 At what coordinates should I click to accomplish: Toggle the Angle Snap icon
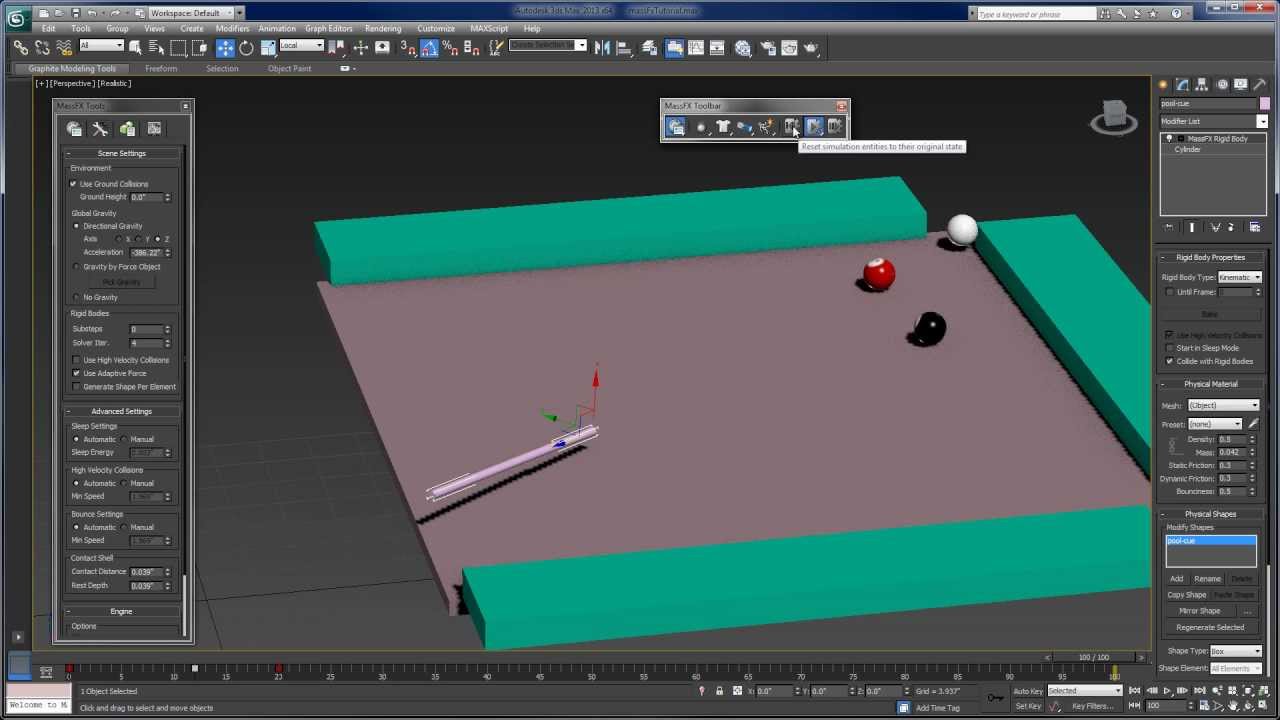coord(429,47)
